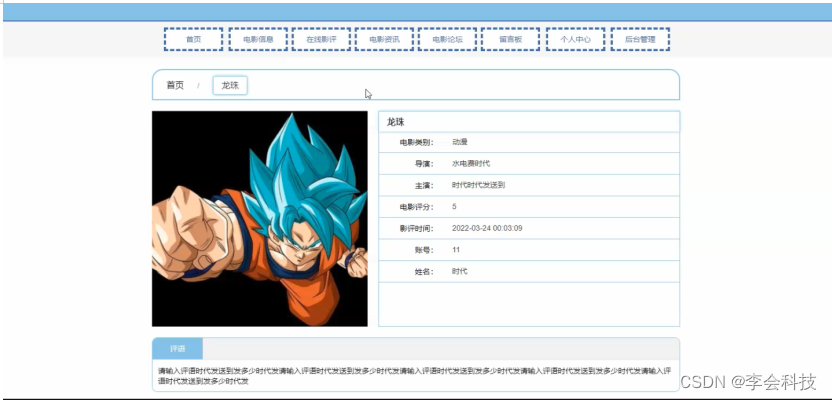Click the 动漫 category value
This screenshot has width=832, height=400.
460,142
